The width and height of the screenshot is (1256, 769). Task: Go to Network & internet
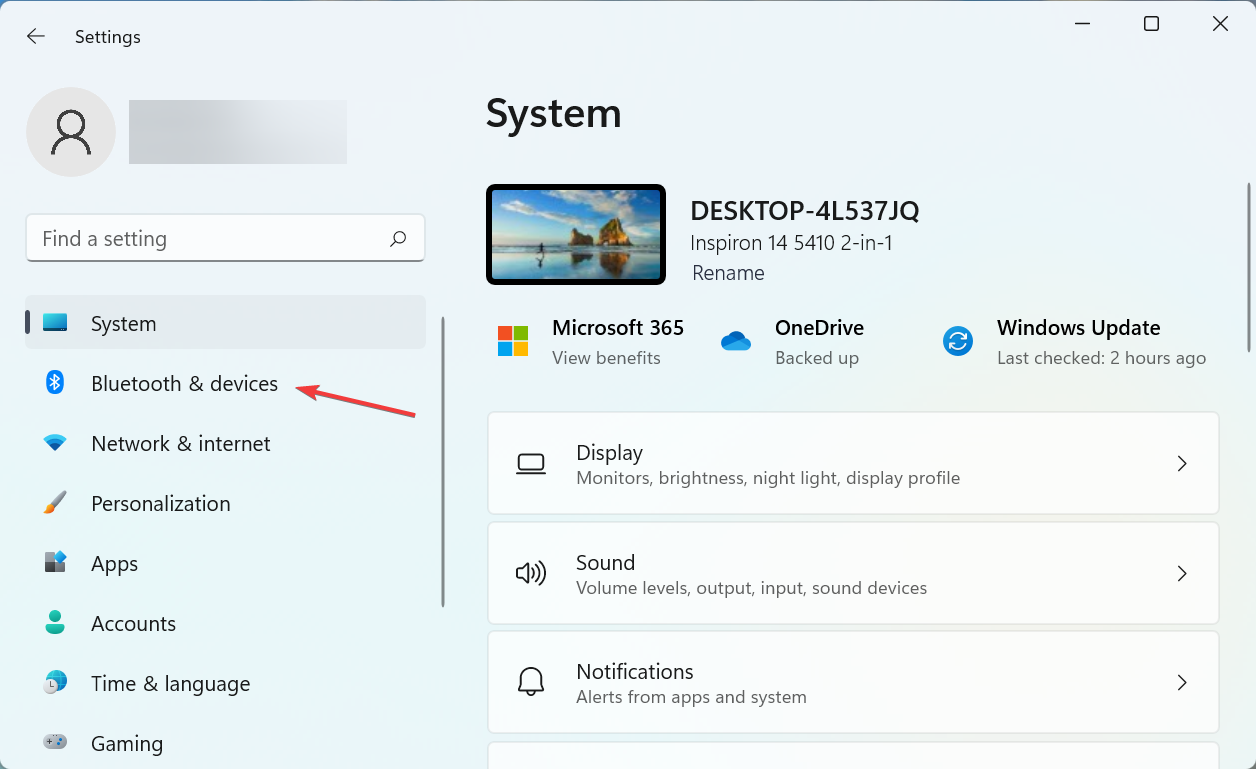[x=226, y=443]
